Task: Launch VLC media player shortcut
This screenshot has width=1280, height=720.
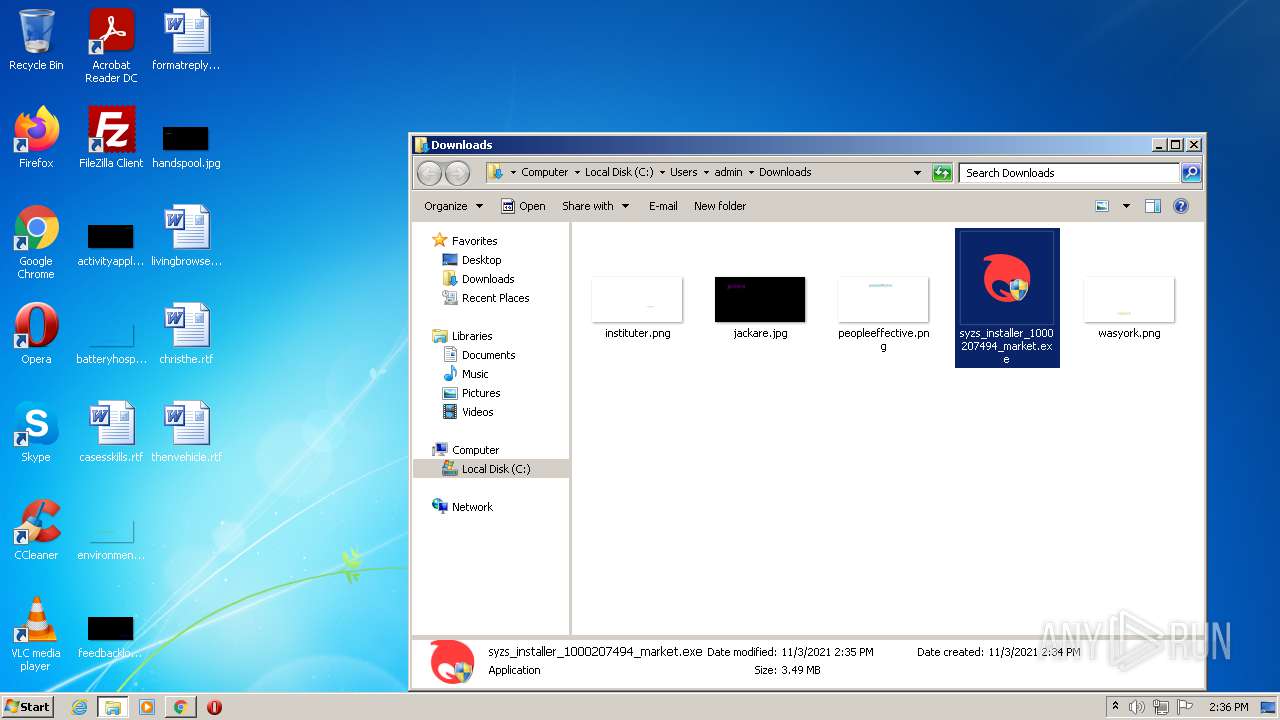Action: (36, 634)
